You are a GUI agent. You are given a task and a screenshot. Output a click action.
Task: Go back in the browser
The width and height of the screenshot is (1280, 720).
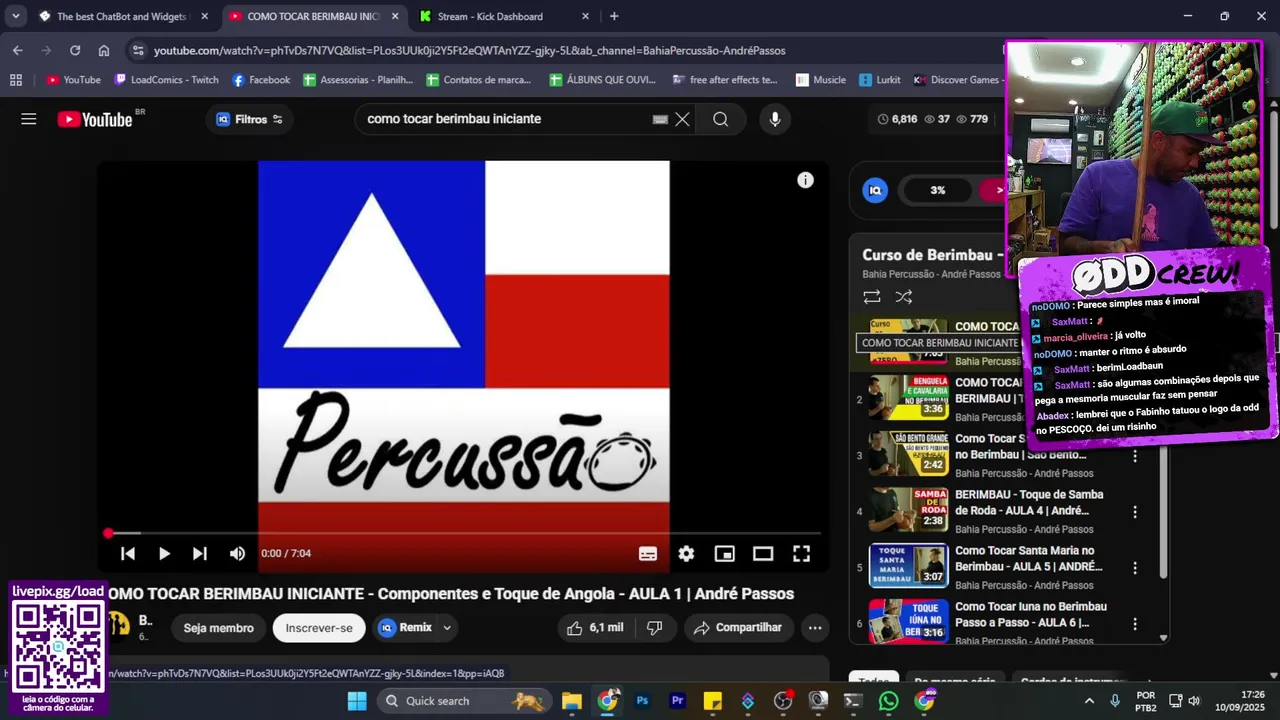point(18,50)
